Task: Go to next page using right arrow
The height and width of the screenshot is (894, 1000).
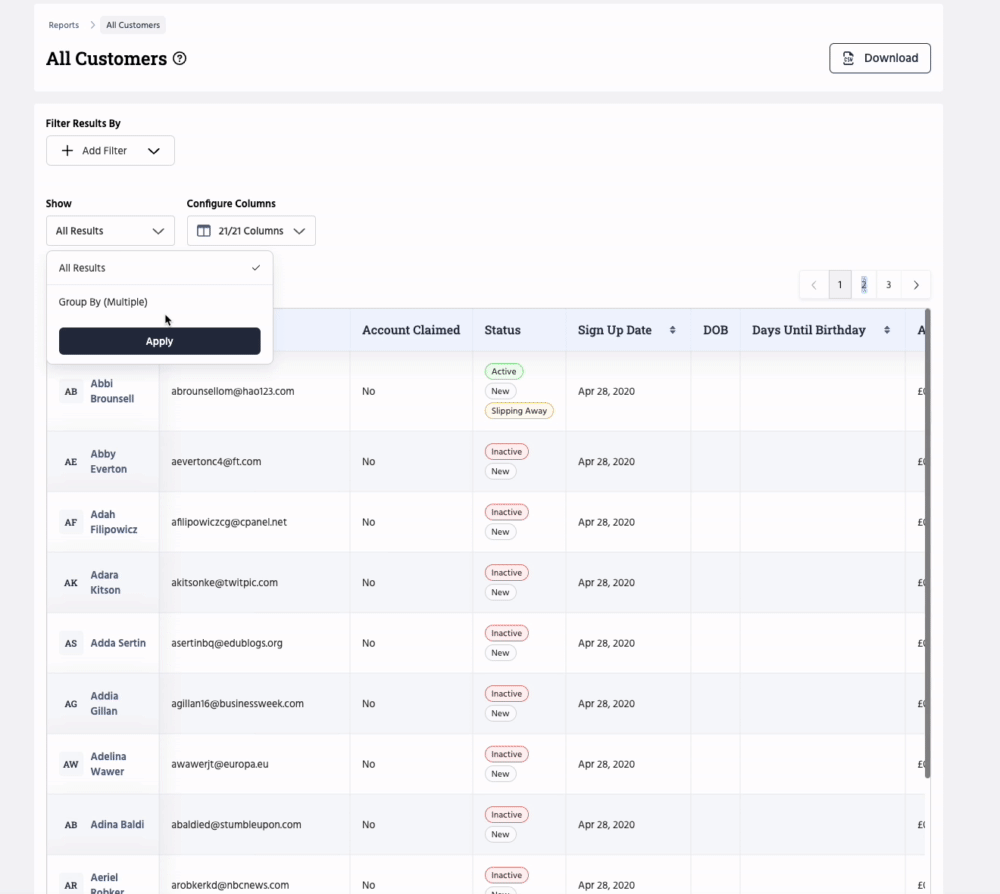Action: click(916, 285)
